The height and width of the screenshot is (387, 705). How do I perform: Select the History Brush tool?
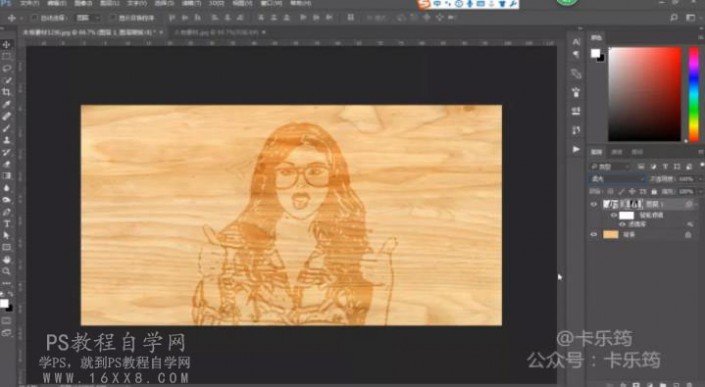point(7,152)
